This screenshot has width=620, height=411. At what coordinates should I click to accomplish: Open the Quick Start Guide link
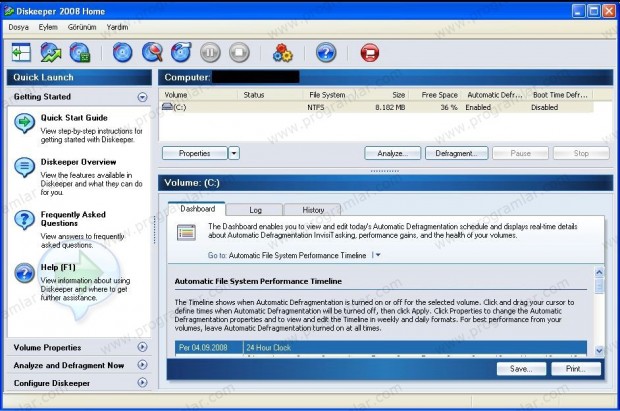(x=74, y=117)
